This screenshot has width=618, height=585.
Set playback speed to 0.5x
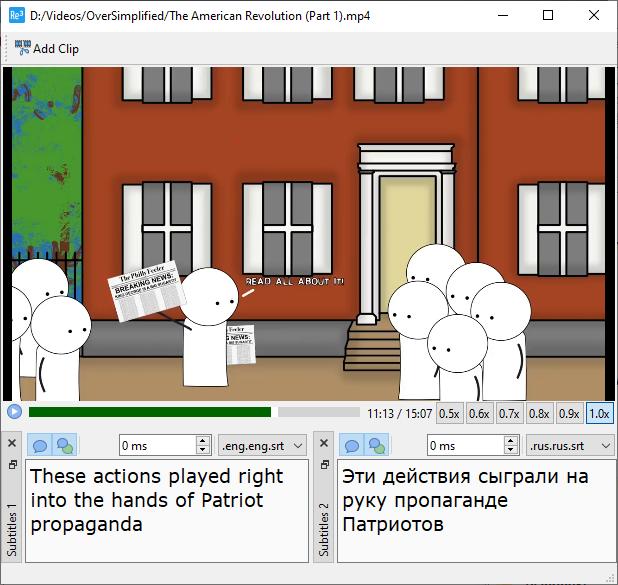(449, 414)
